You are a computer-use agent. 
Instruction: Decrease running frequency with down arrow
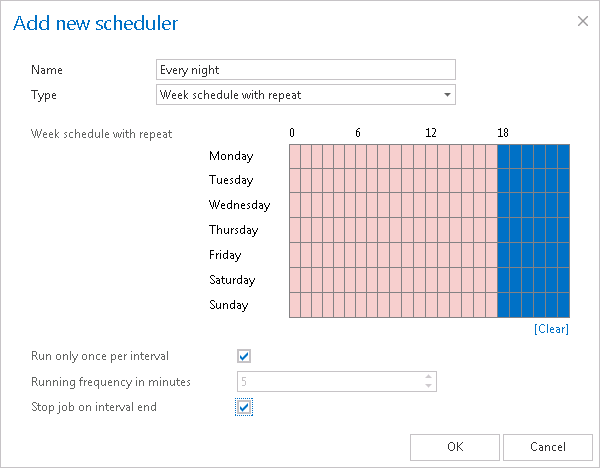(429, 386)
